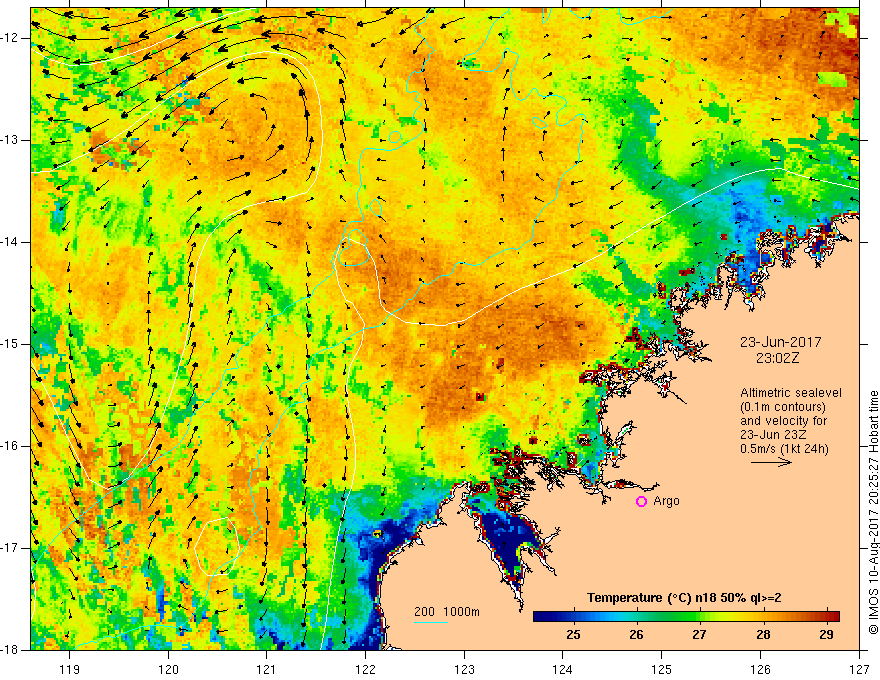Click the 'Temperature (°C) n18 50% ql>=2' title
880x680 pixels.
[684, 598]
